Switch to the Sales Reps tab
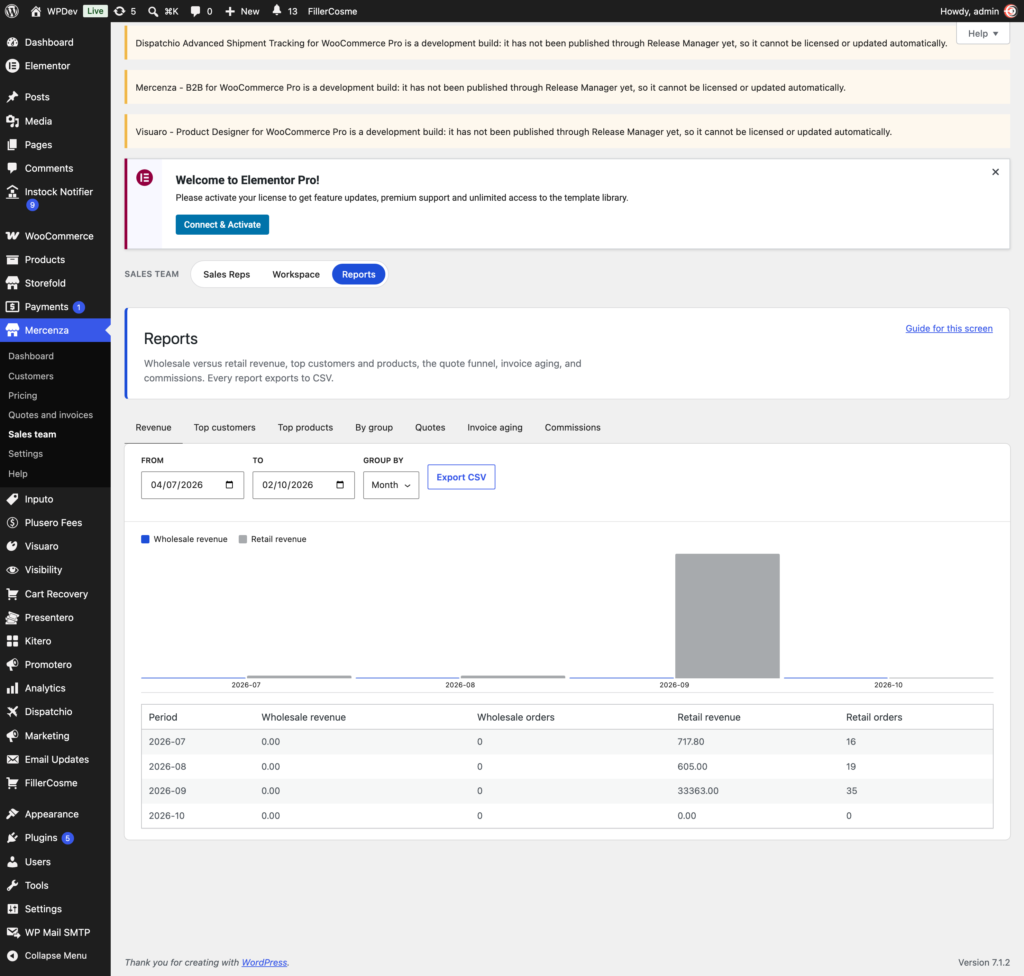1024x976 pixels. pos(227,274)
